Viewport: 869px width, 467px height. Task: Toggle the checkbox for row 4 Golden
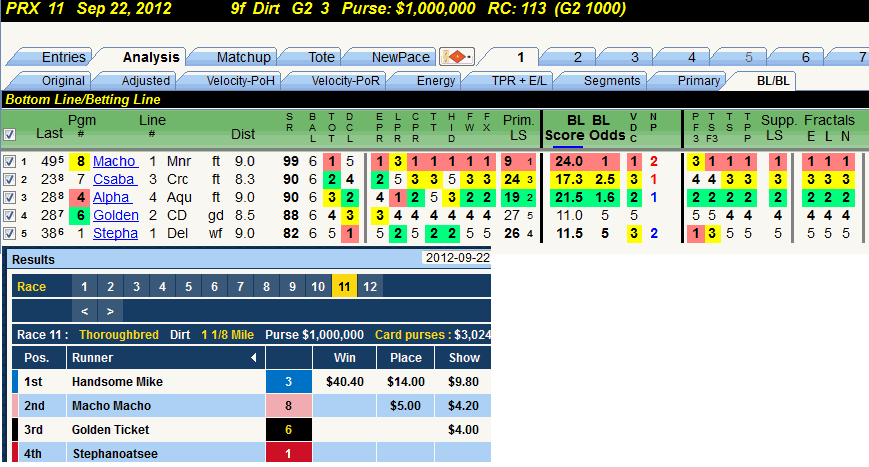[9, 215]
